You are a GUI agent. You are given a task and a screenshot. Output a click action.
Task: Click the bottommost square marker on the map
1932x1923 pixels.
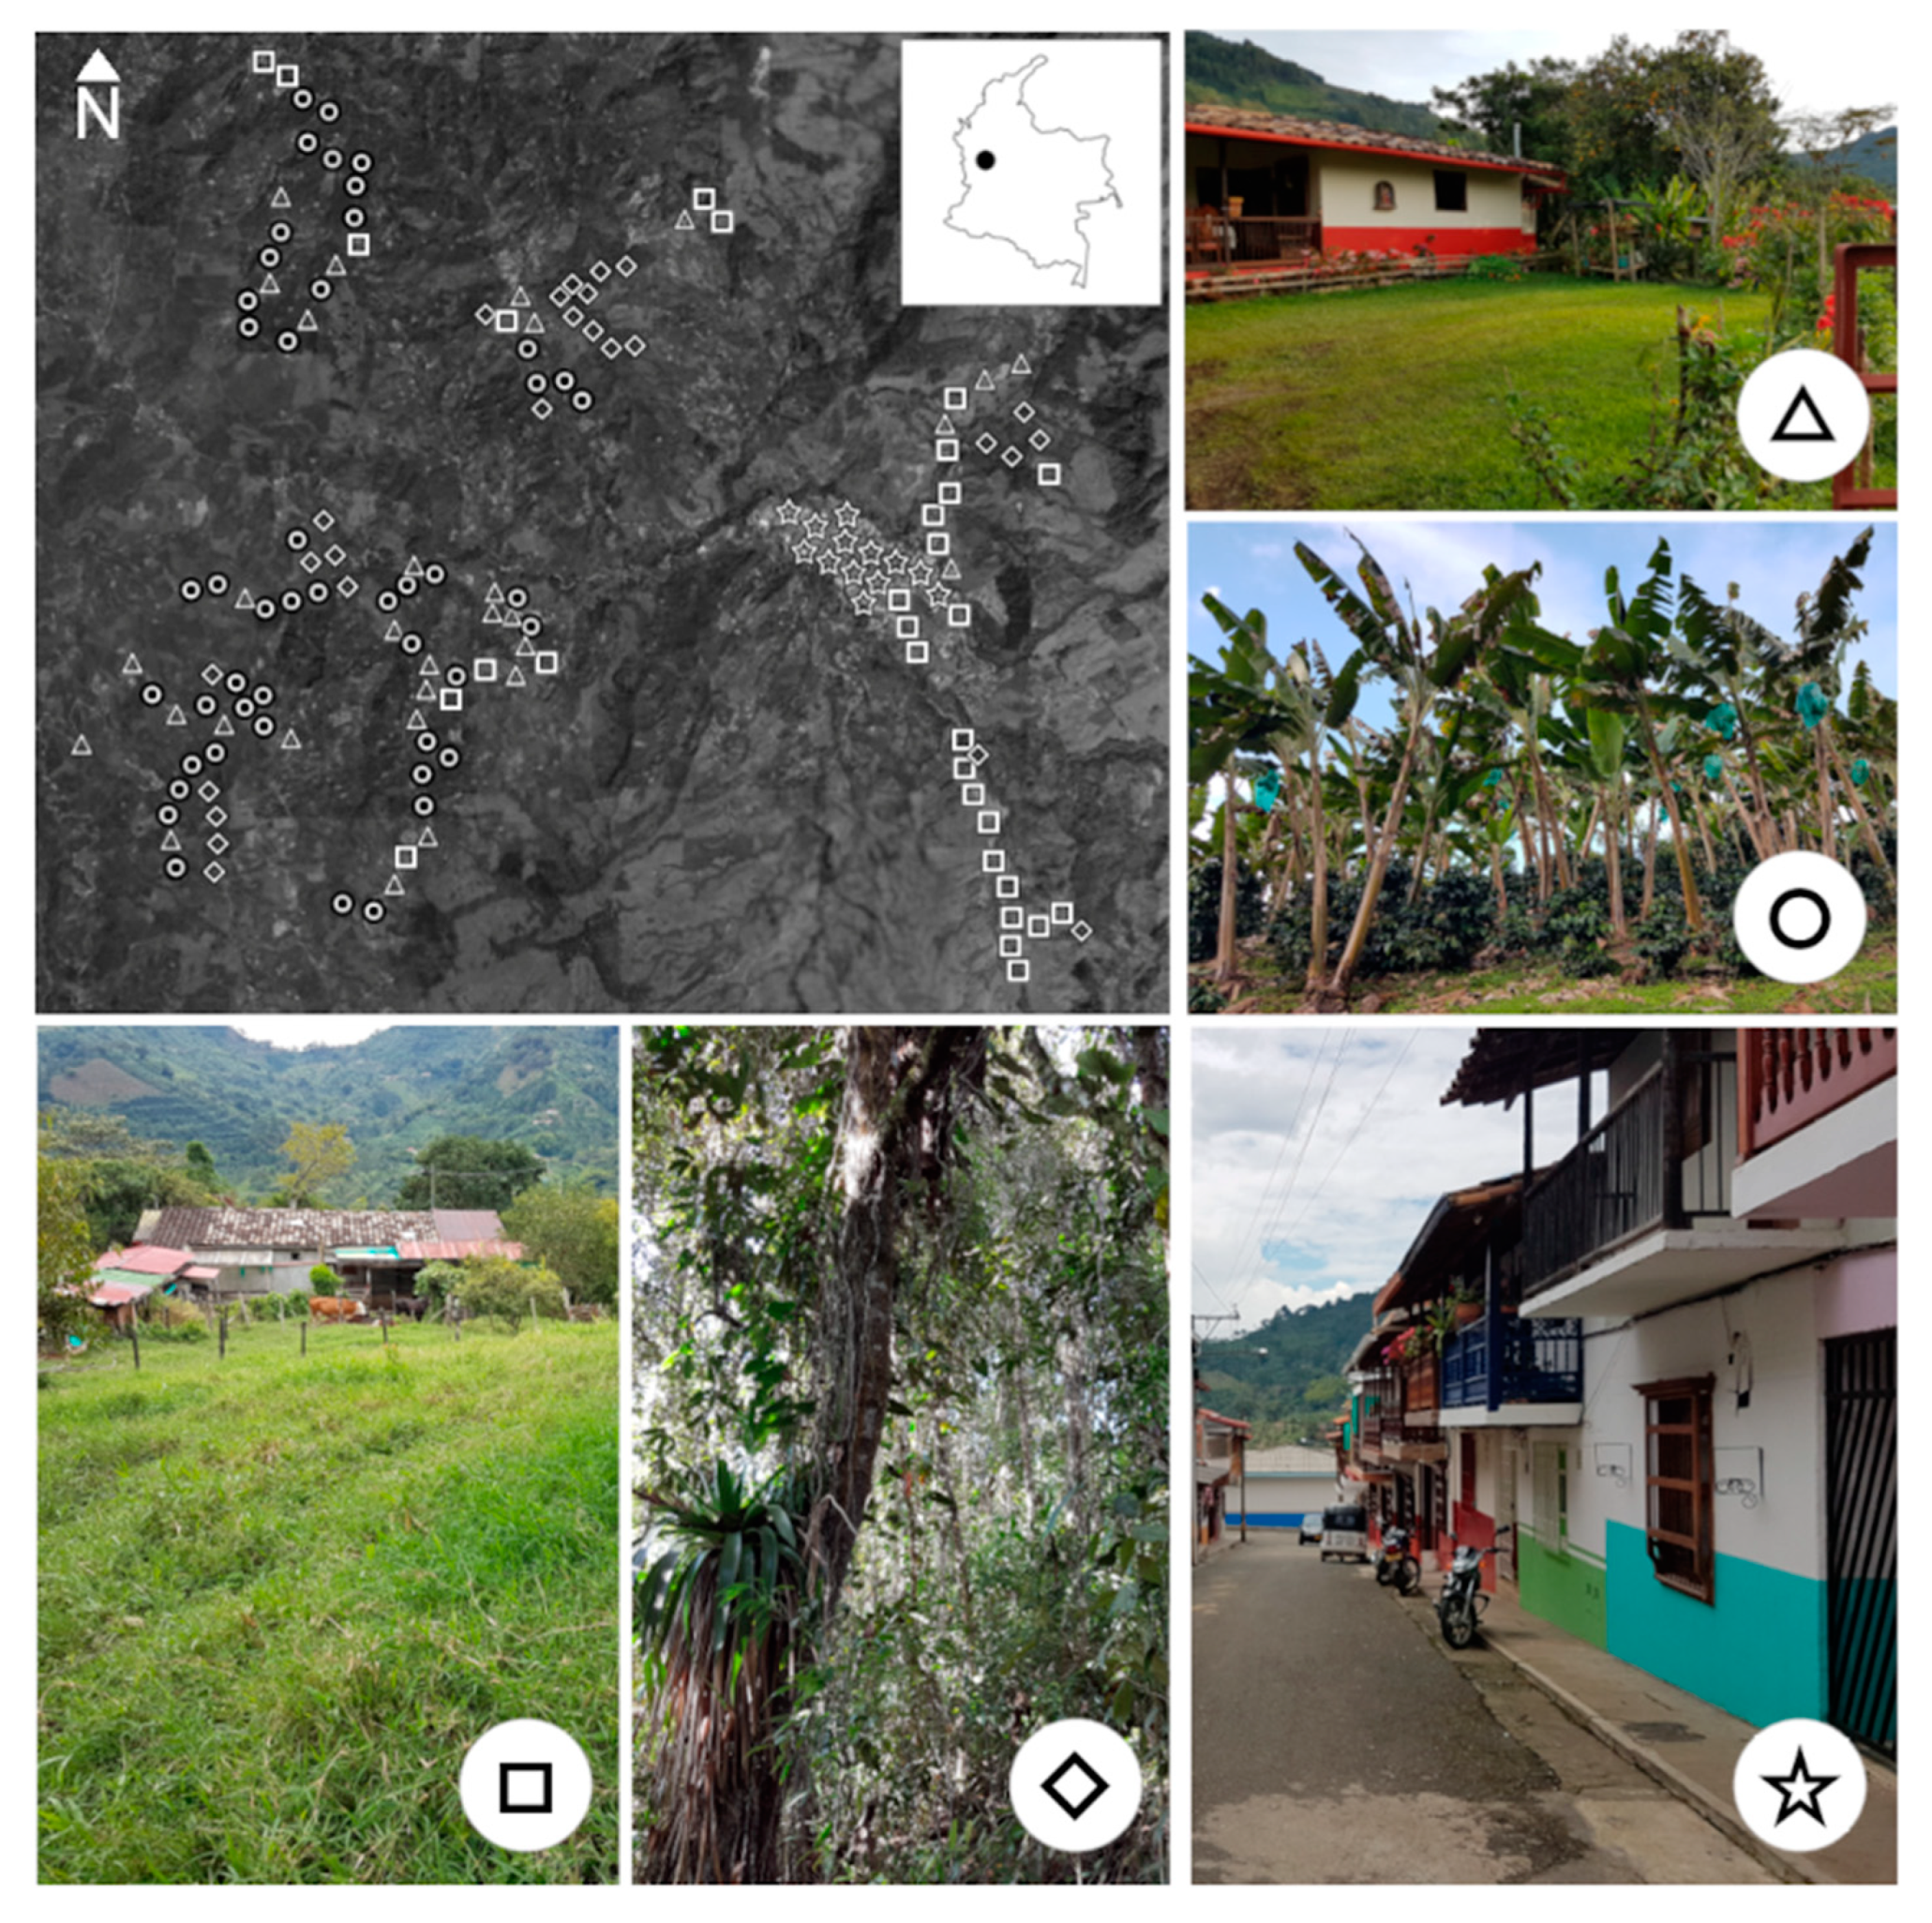pyautogui.click(x=1017, y=969)
